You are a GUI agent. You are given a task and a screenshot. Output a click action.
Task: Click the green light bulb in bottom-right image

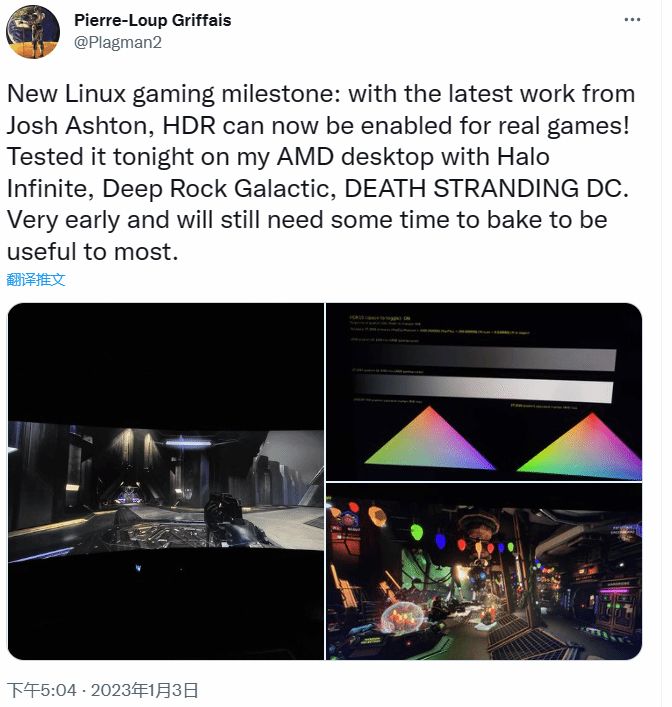coord(417,533)
